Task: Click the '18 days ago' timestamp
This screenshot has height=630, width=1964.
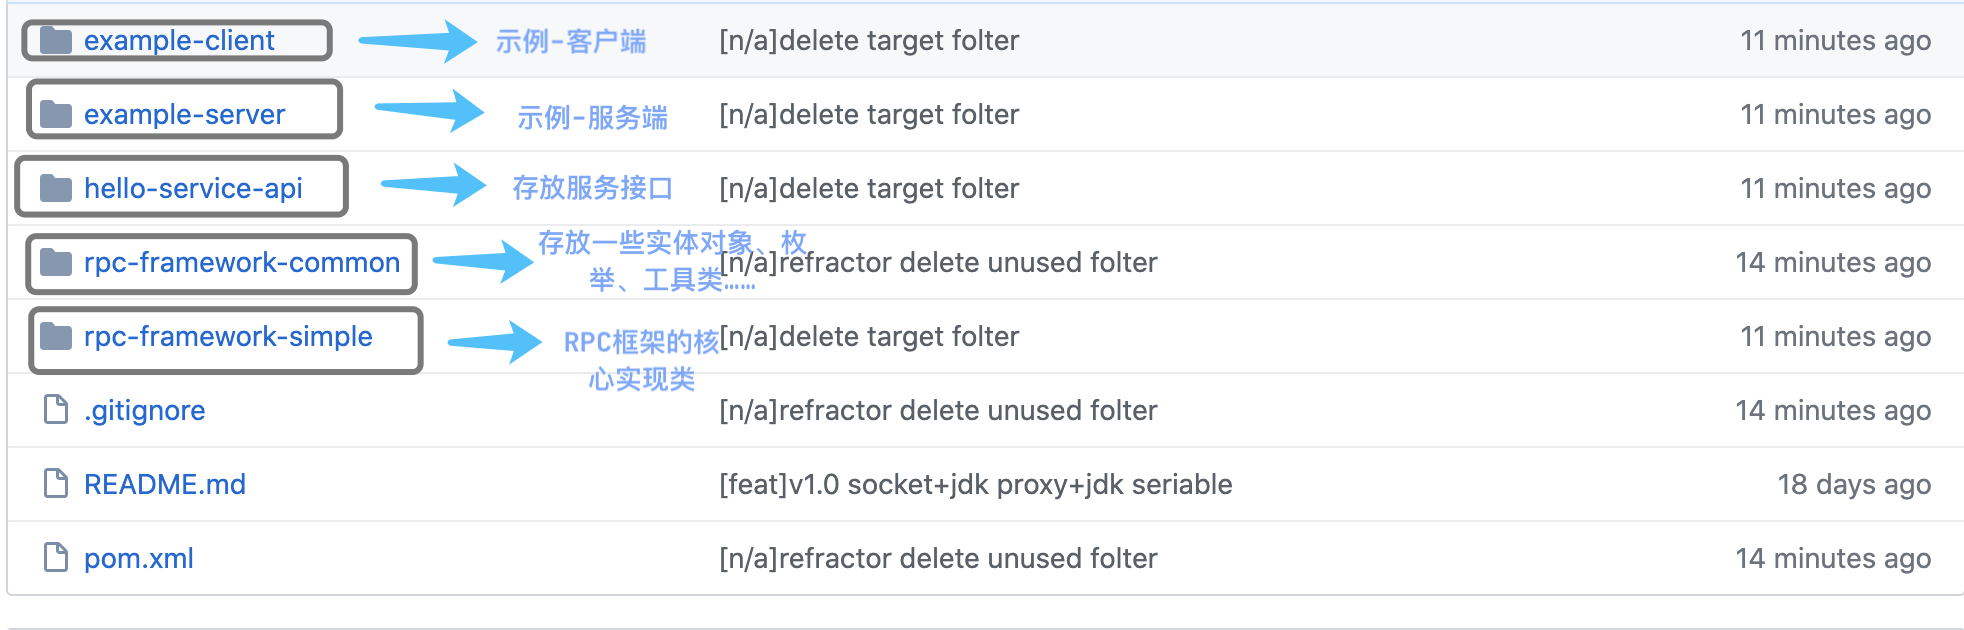Action: tap(1854, 484)
